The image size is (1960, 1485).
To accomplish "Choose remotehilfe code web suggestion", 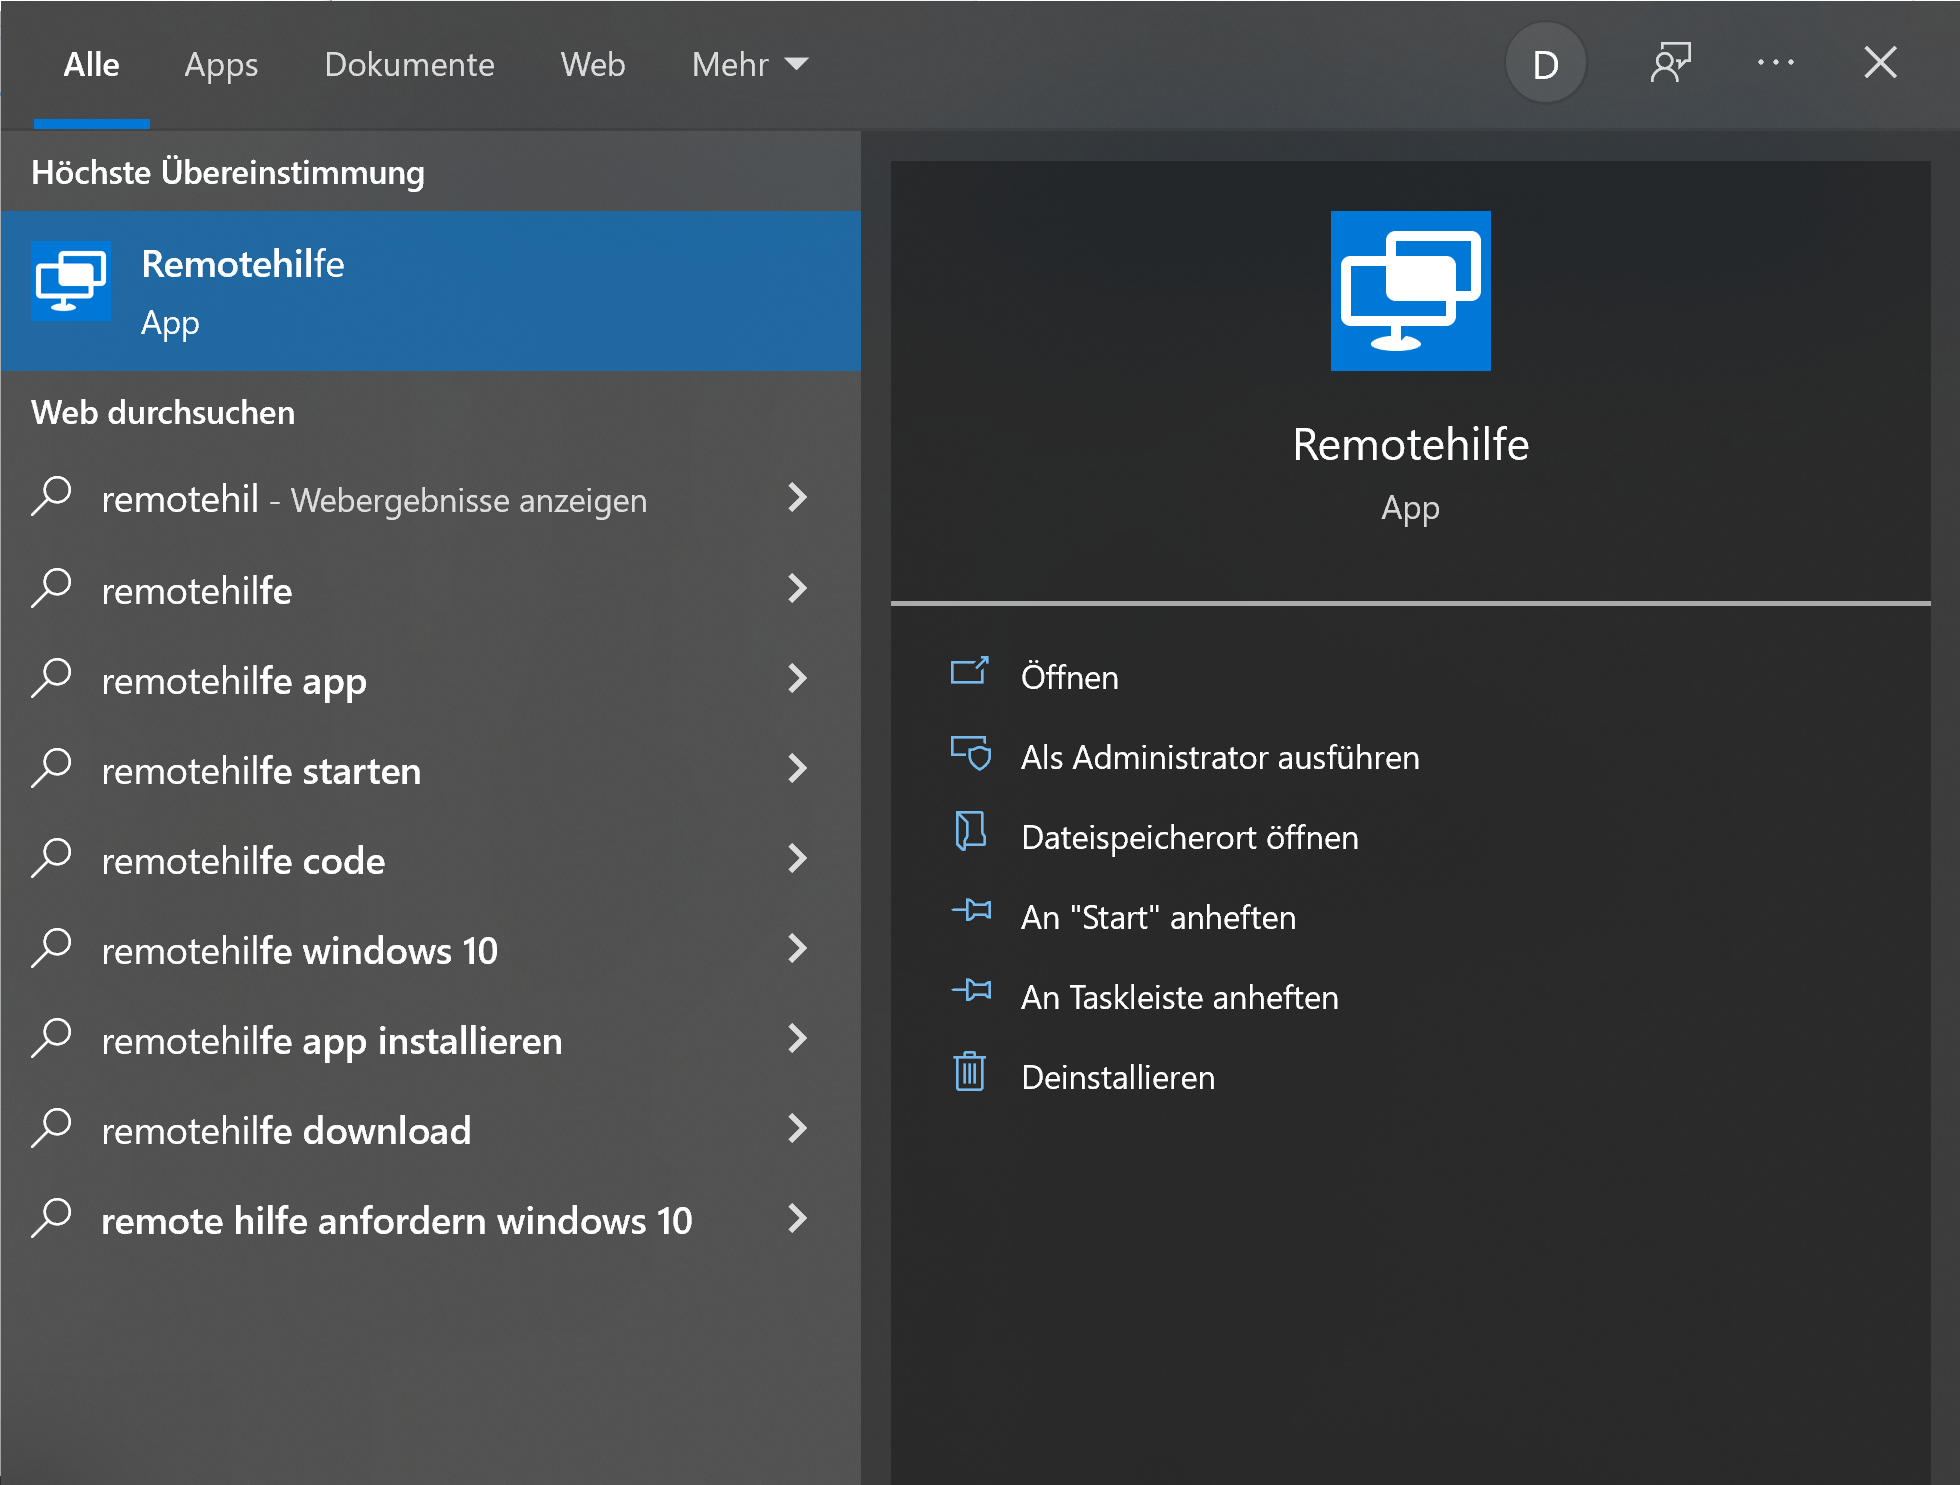I will click(243, 861).
